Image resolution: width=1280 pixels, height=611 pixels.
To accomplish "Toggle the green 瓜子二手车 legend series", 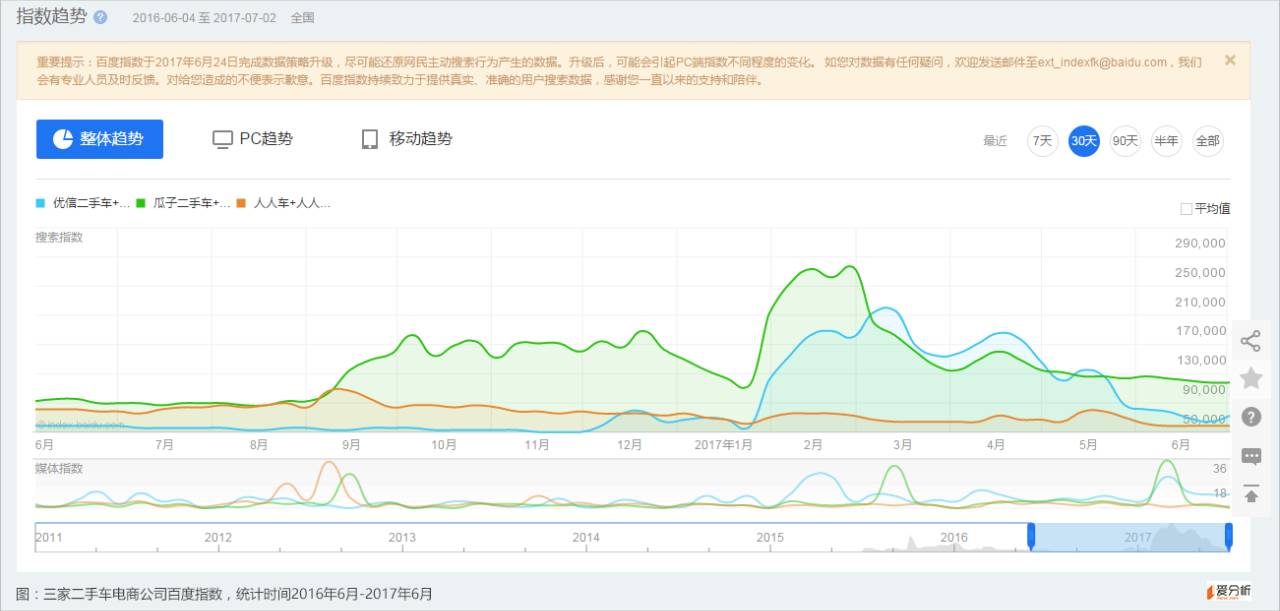I will click(184, 203).
